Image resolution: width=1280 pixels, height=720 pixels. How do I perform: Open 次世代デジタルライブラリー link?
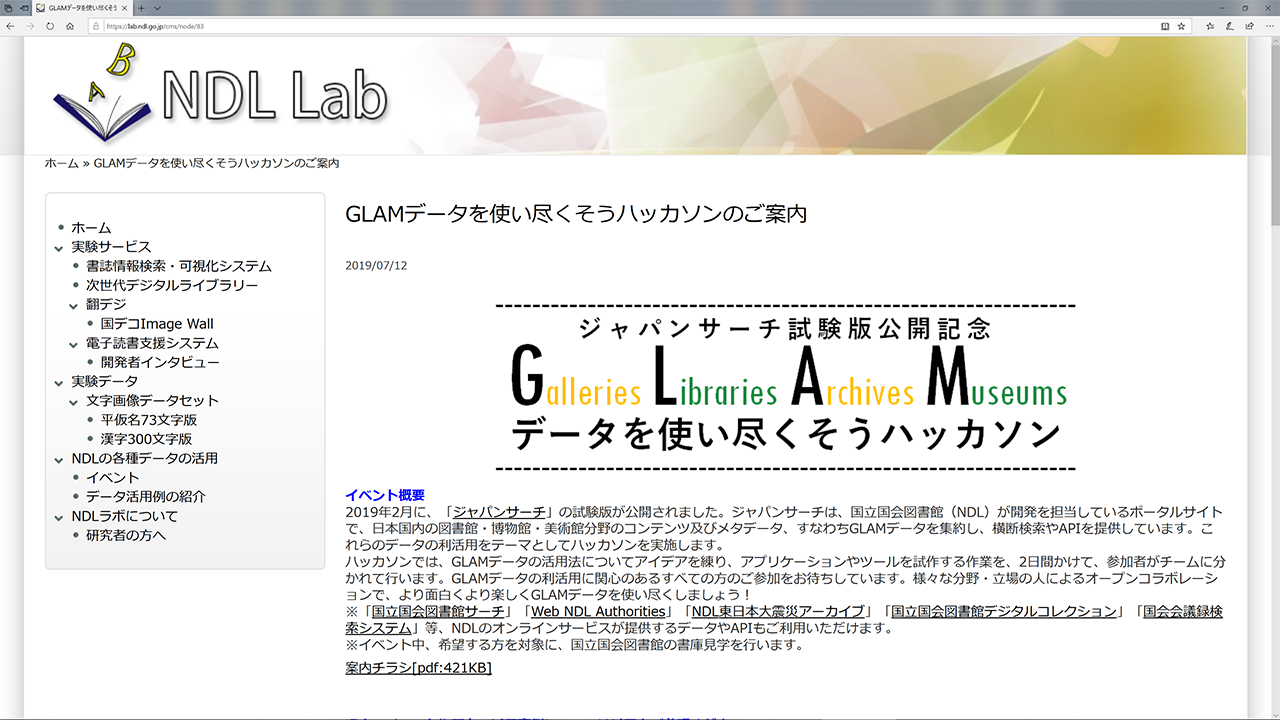[172, 285]
